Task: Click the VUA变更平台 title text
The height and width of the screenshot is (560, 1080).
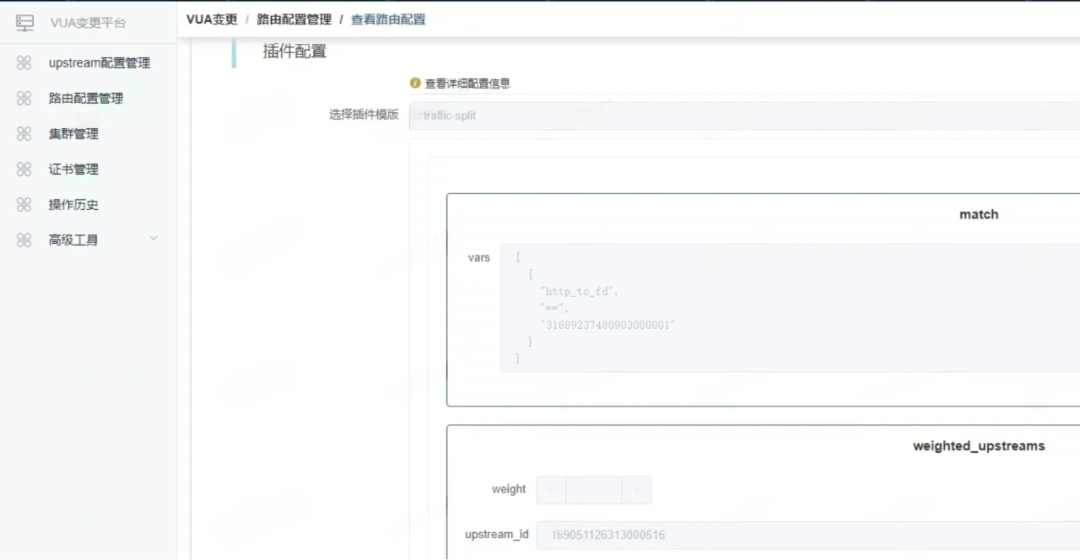Action: [88, 23]
